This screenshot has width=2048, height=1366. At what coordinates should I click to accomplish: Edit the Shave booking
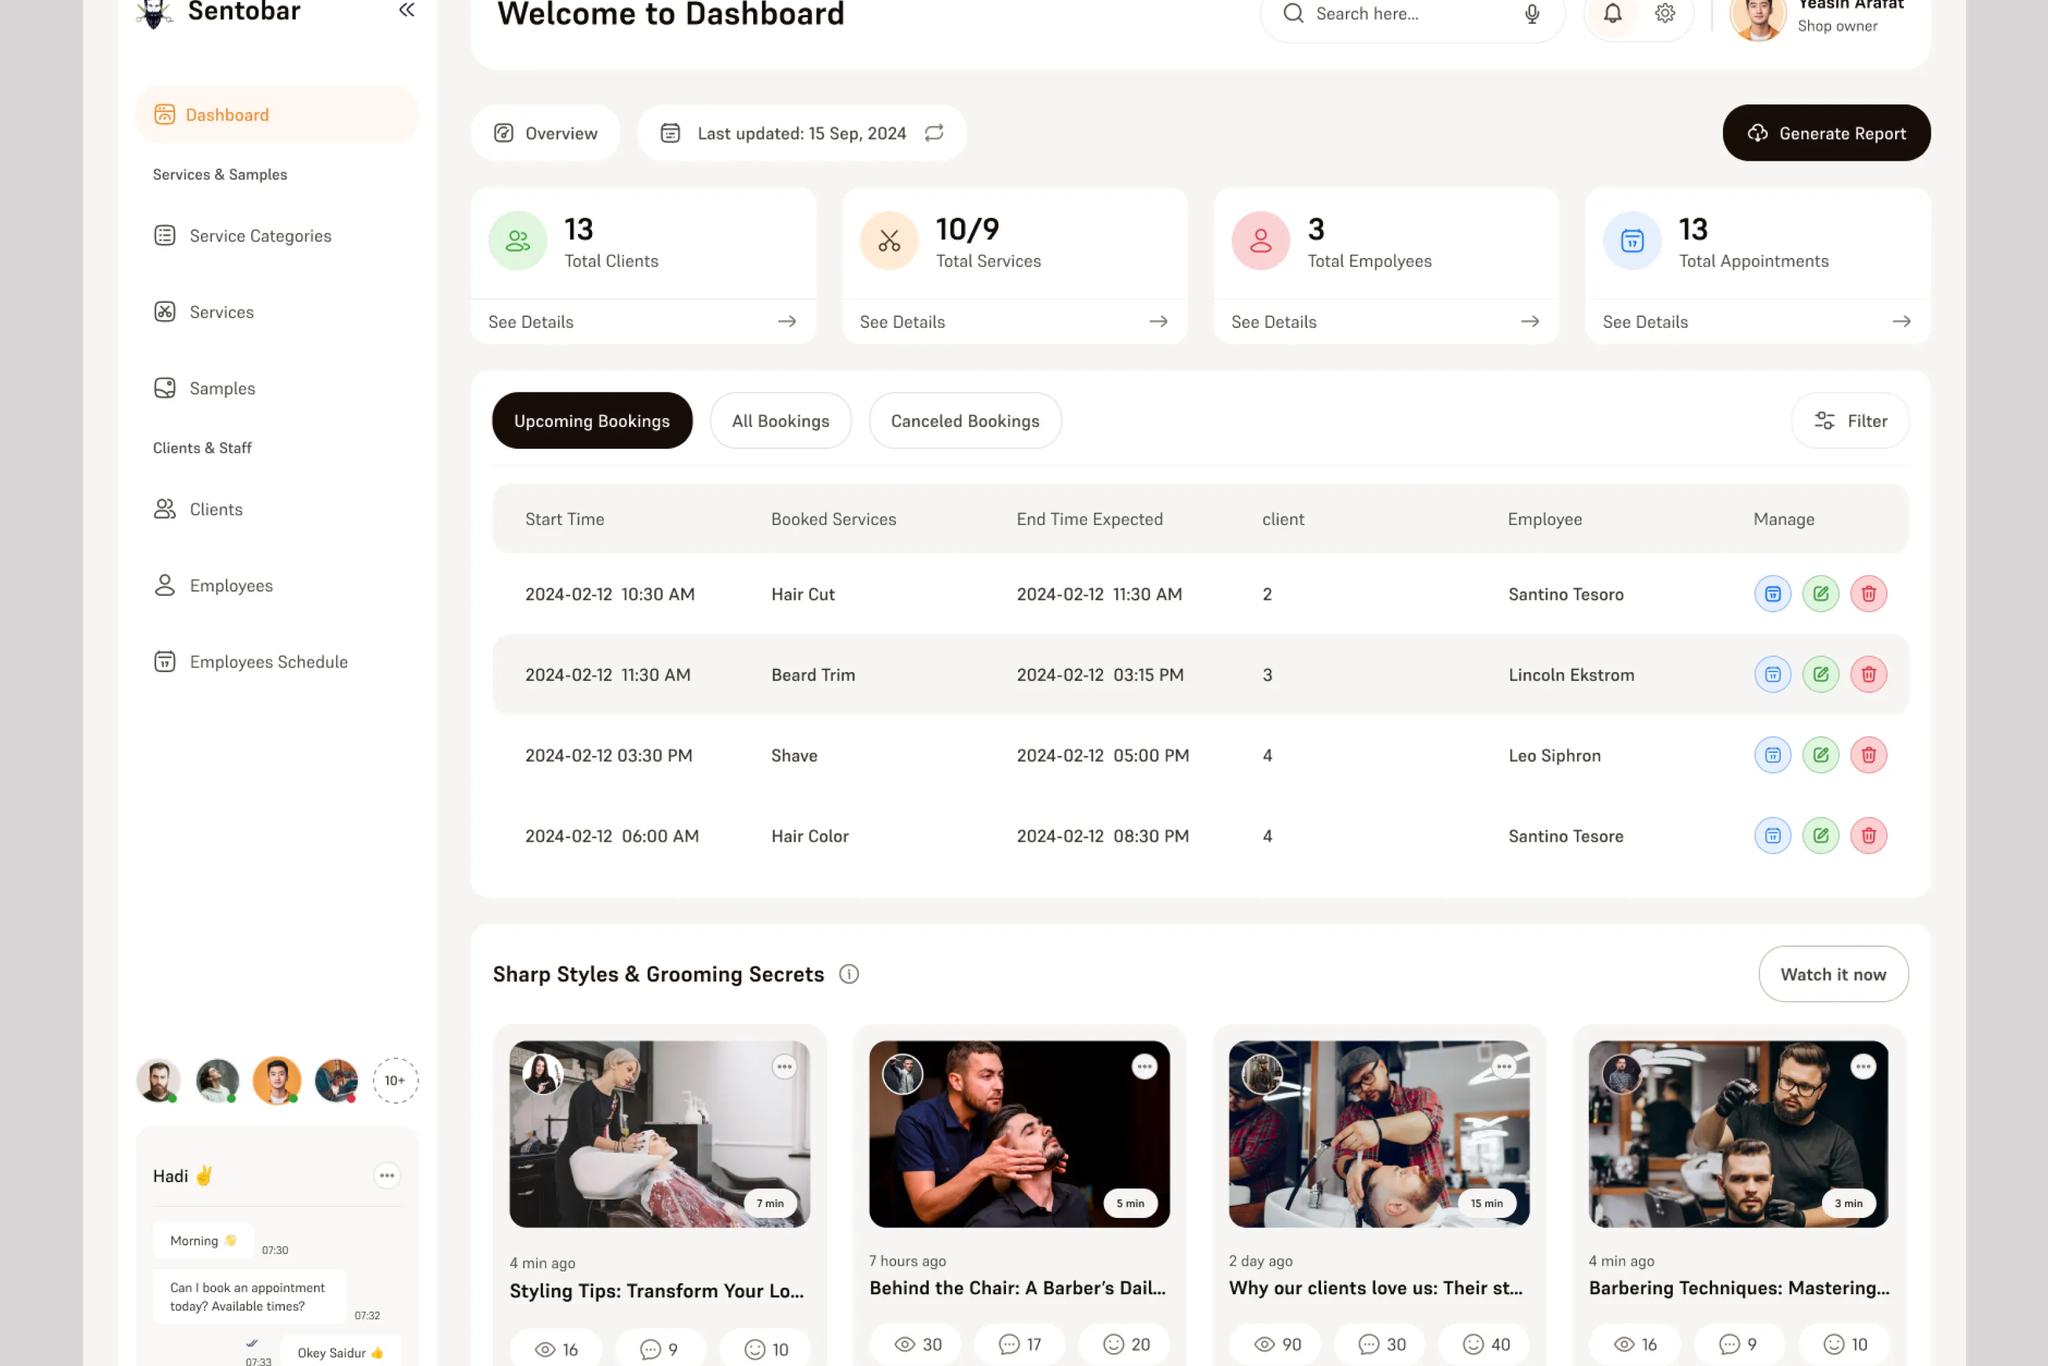click(x=1820, y=755)
